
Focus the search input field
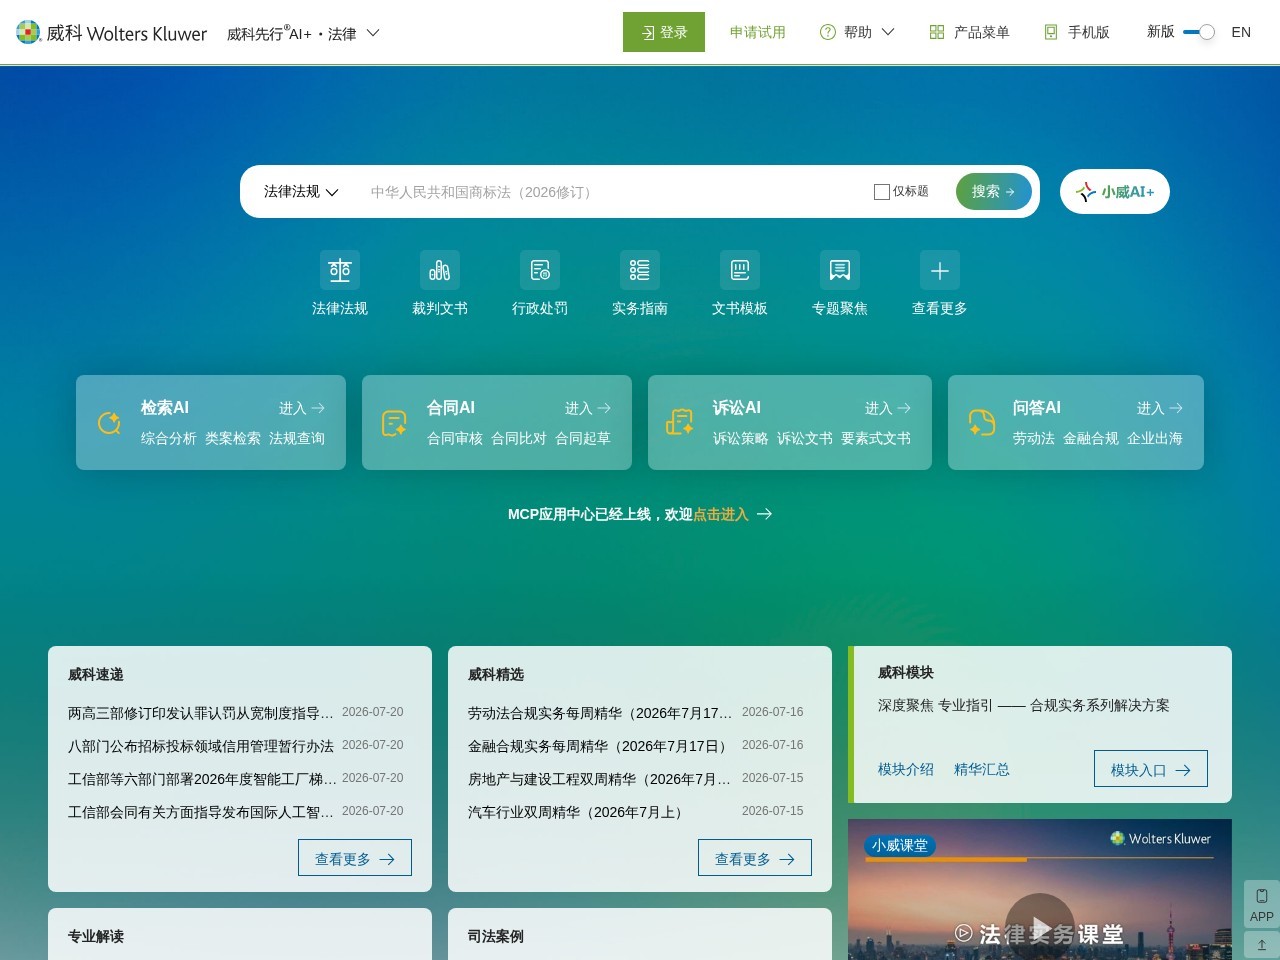[x=610, y=192]
